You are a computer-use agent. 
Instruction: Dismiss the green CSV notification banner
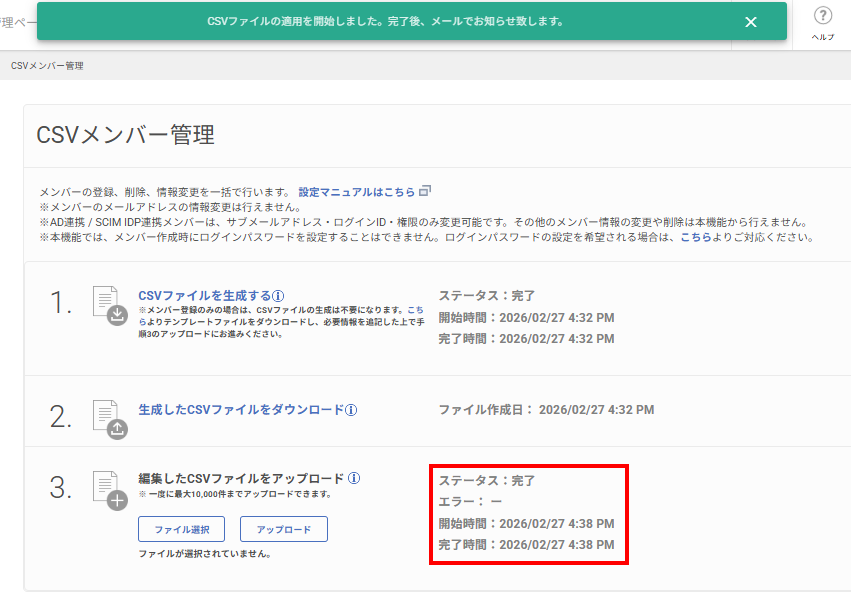pyautogui.click(x=750, y=22)
